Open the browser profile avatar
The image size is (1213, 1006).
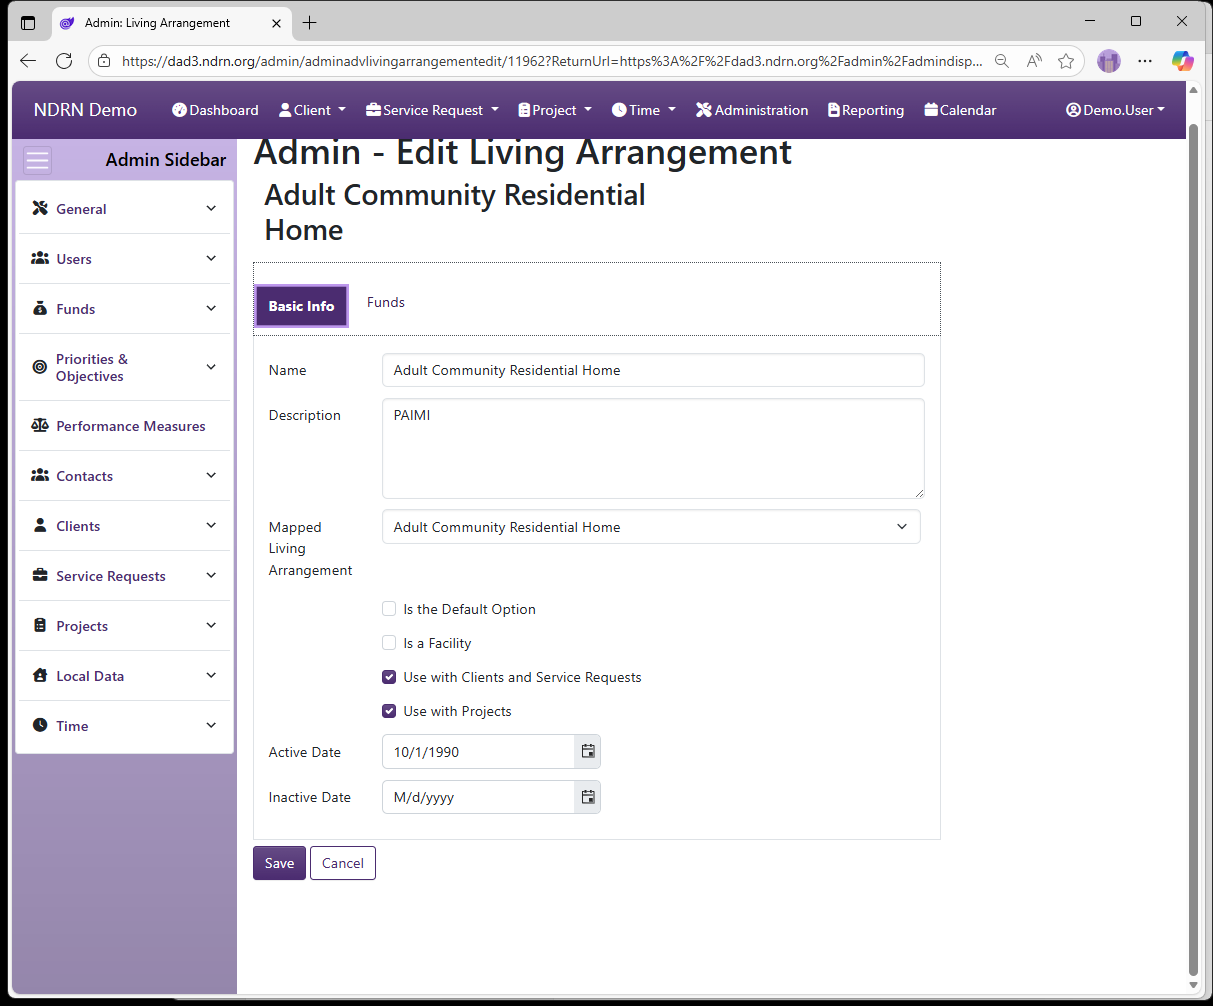(1109, 61)
